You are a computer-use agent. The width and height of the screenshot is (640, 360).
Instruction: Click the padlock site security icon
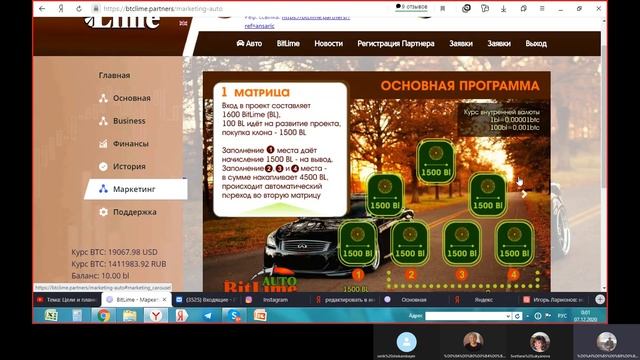tap(96, 9)
